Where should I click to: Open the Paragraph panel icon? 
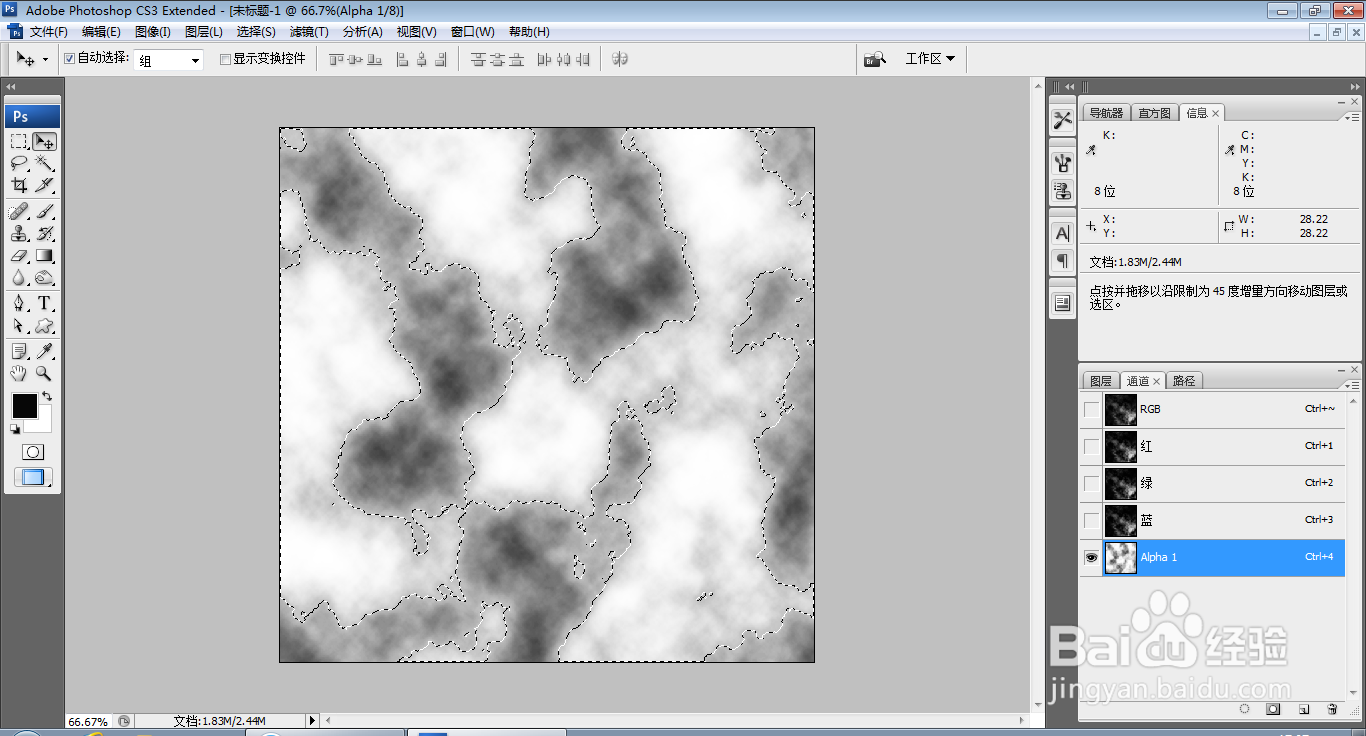[x=1062, y=261]
